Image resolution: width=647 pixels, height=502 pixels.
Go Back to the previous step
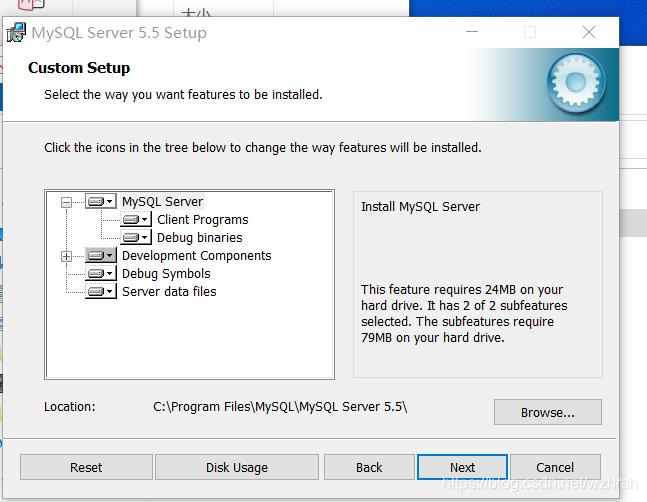coord(369,467)
